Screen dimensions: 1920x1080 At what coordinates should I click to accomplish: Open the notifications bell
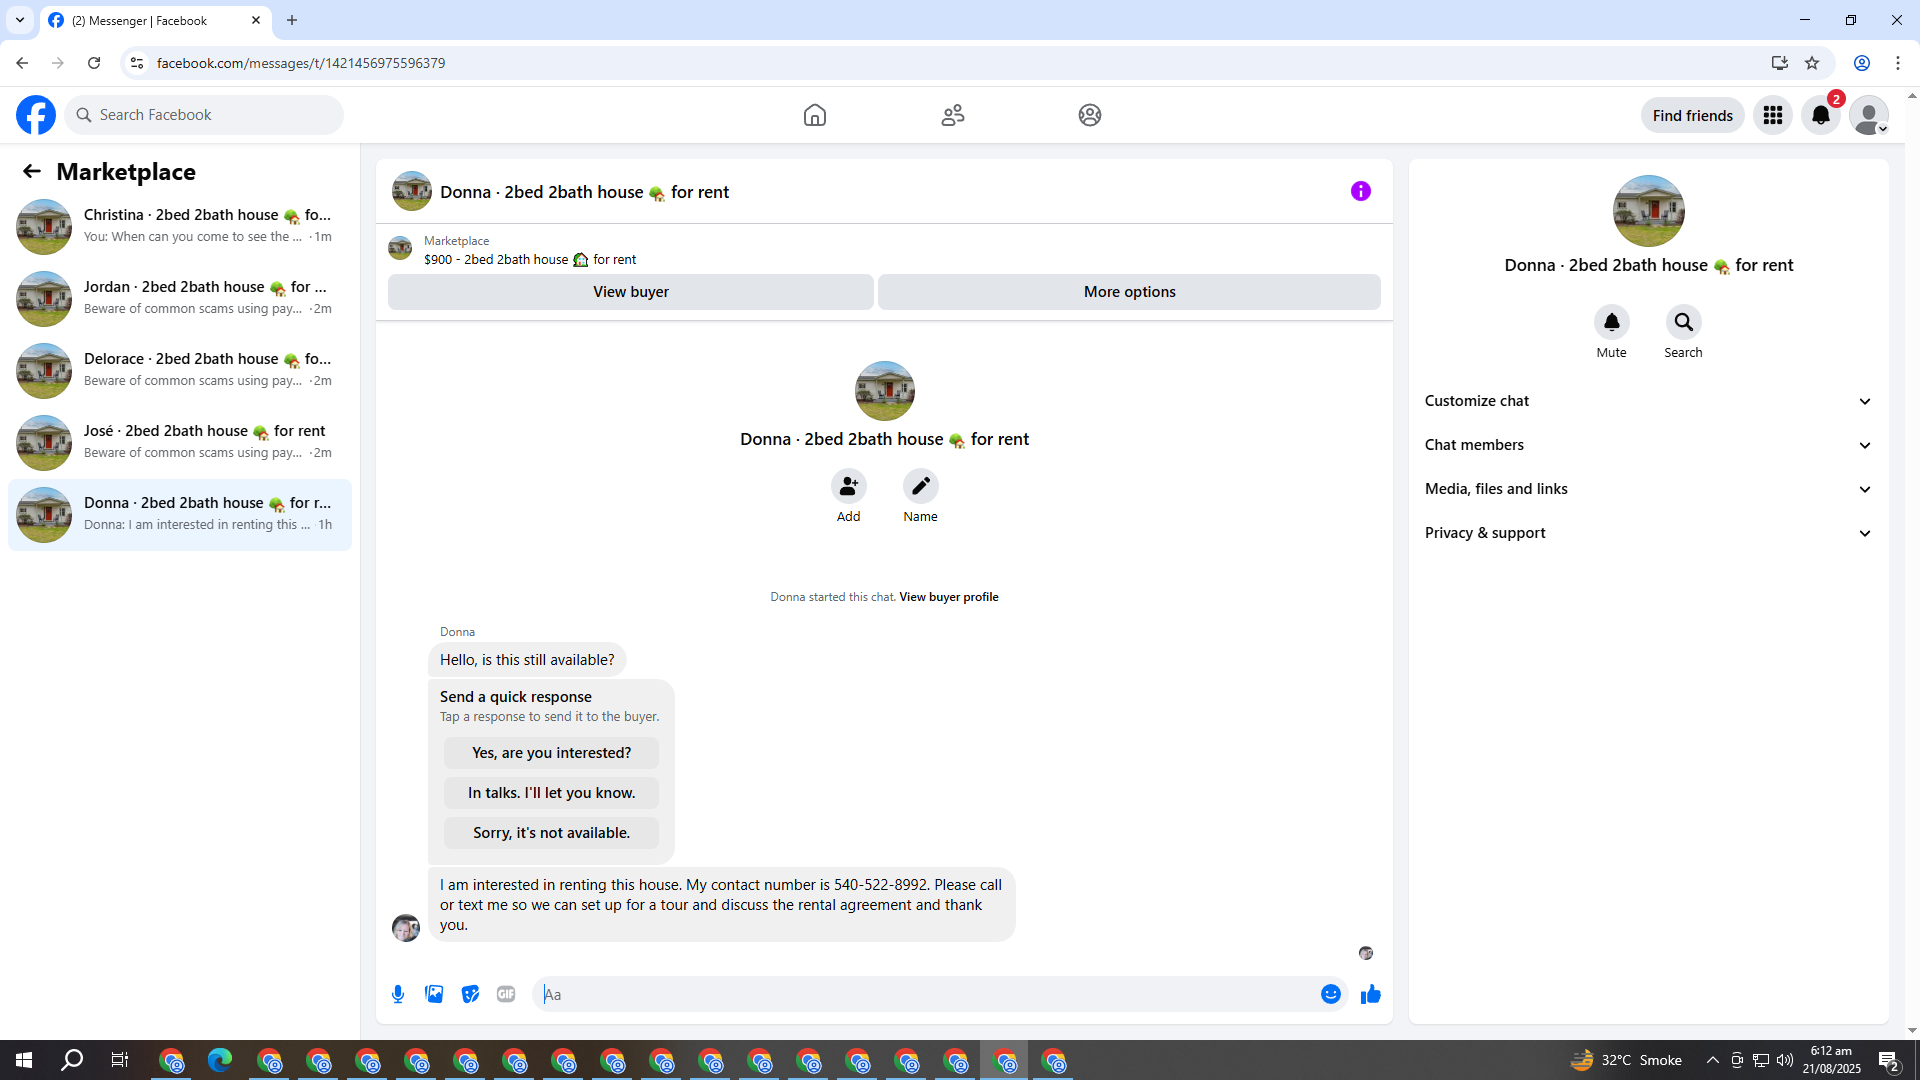click(1820, 115)
